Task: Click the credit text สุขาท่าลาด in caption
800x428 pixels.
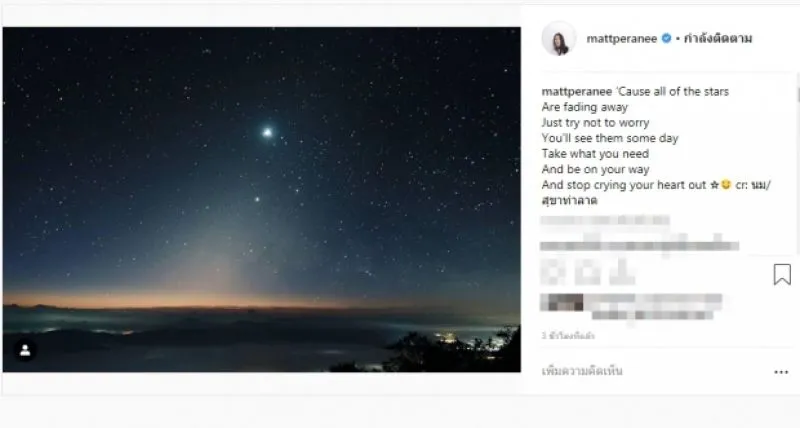Action: point(569,200)
